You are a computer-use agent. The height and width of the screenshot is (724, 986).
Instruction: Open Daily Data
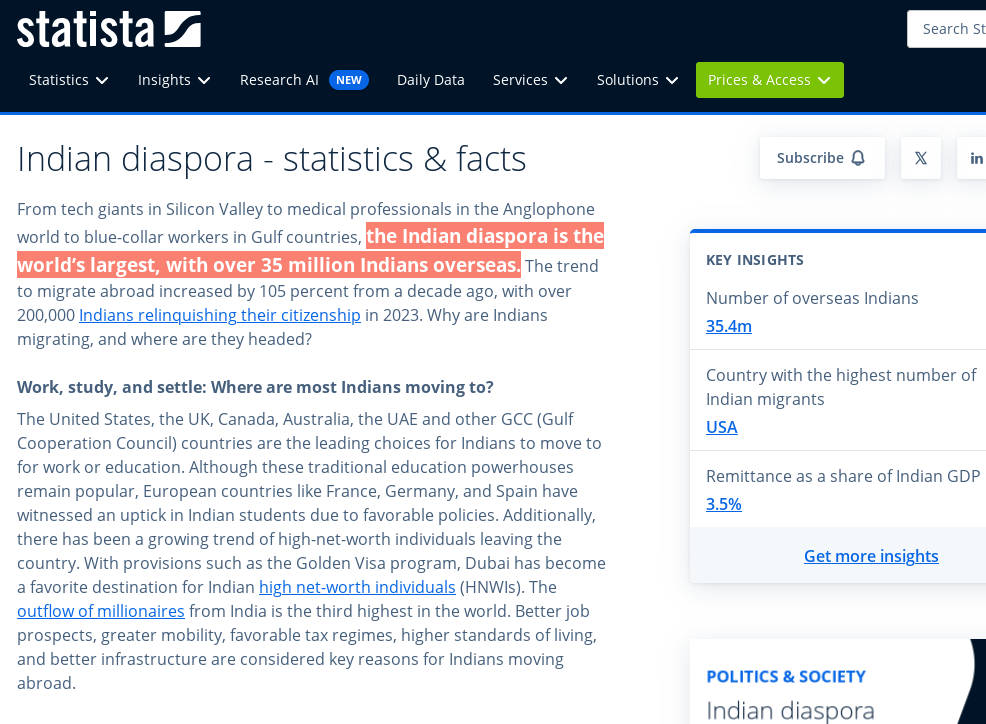coord(431,80)
